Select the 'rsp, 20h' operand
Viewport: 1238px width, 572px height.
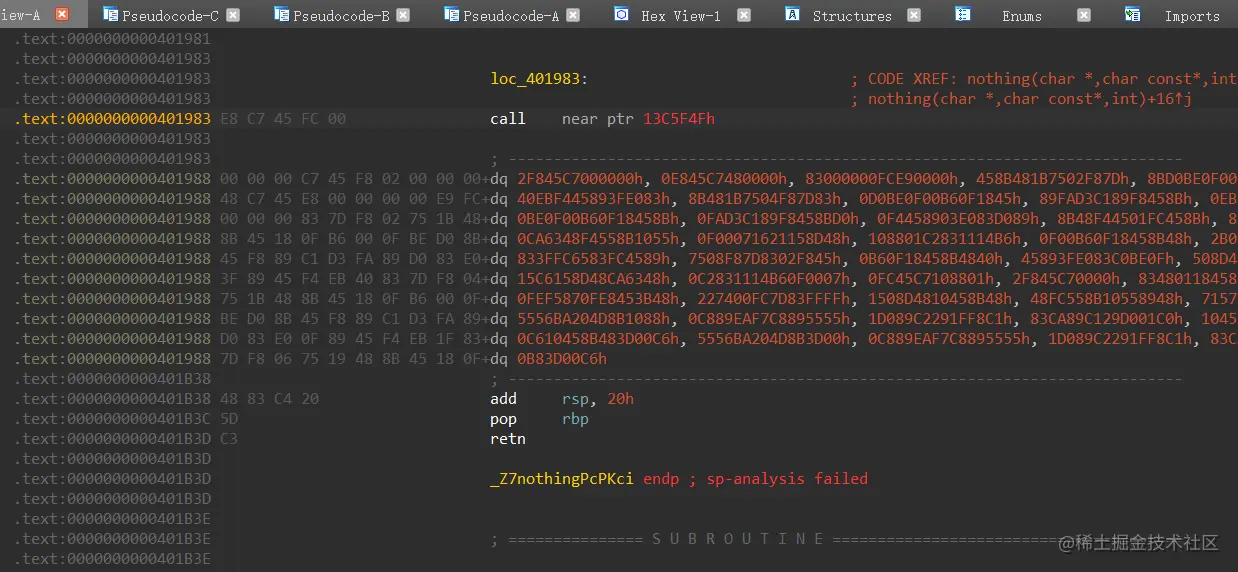coord(598,399)
